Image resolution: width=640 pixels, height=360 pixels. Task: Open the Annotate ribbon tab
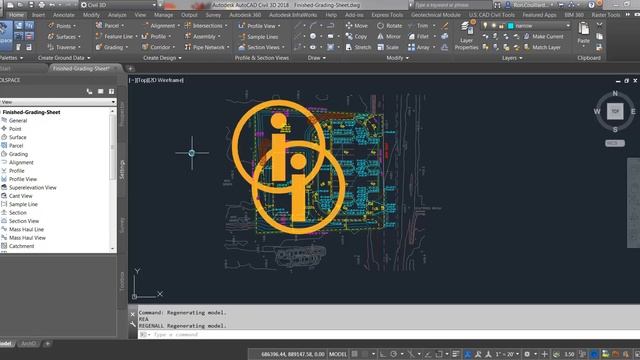[64, 15]
